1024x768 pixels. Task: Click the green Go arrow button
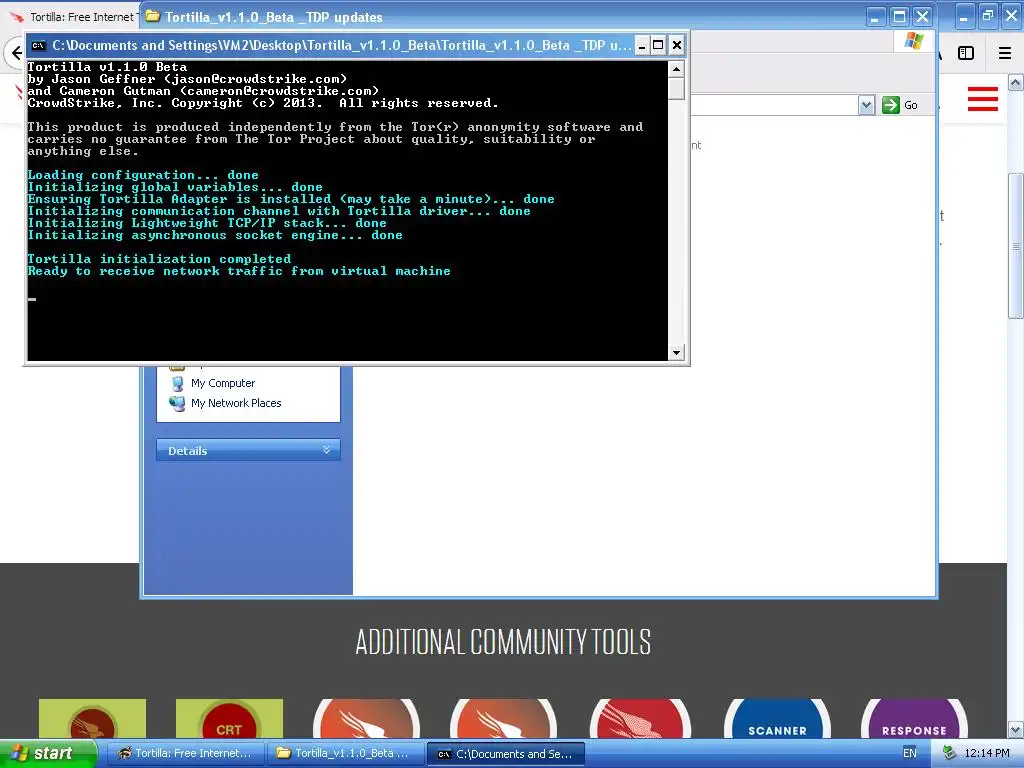click(891, 105)
